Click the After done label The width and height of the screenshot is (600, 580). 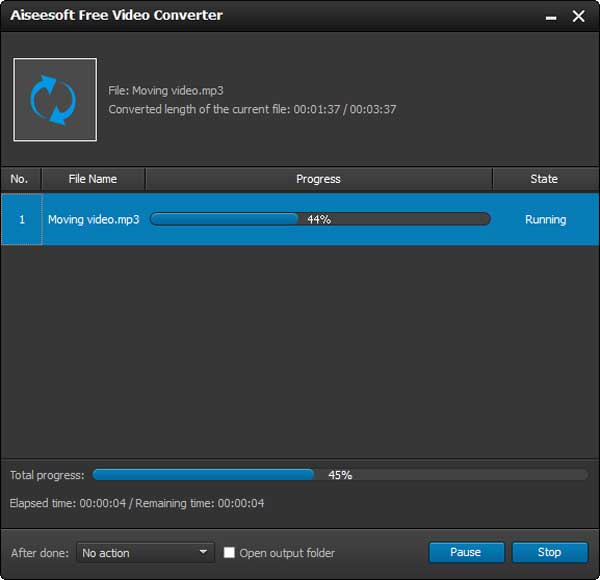point(40,553)
